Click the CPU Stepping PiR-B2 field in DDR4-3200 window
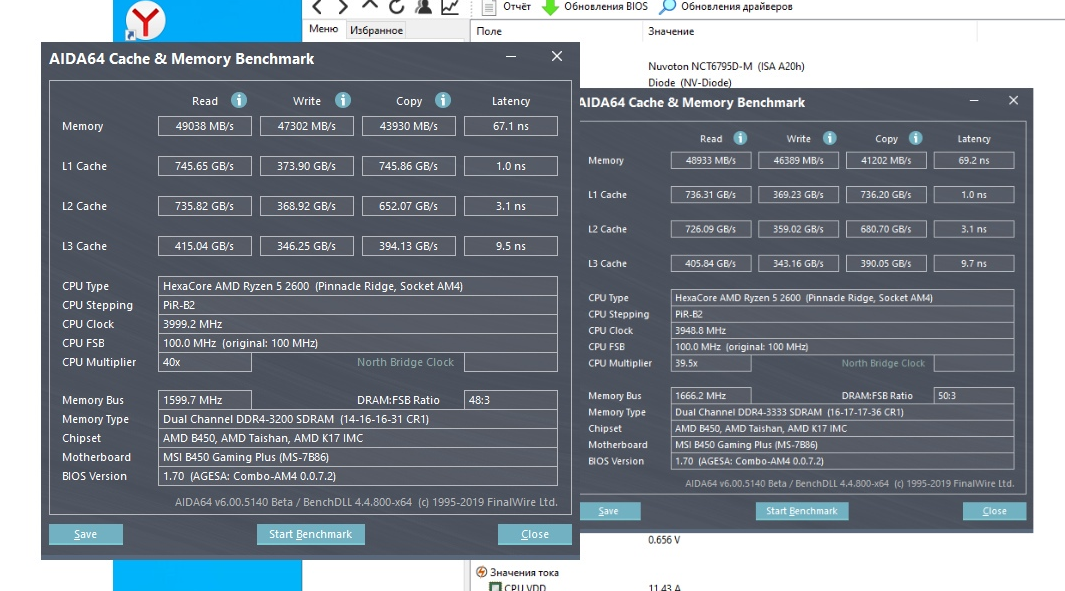Viewport: 1065px width, 591px height. (x=358, y=305)
